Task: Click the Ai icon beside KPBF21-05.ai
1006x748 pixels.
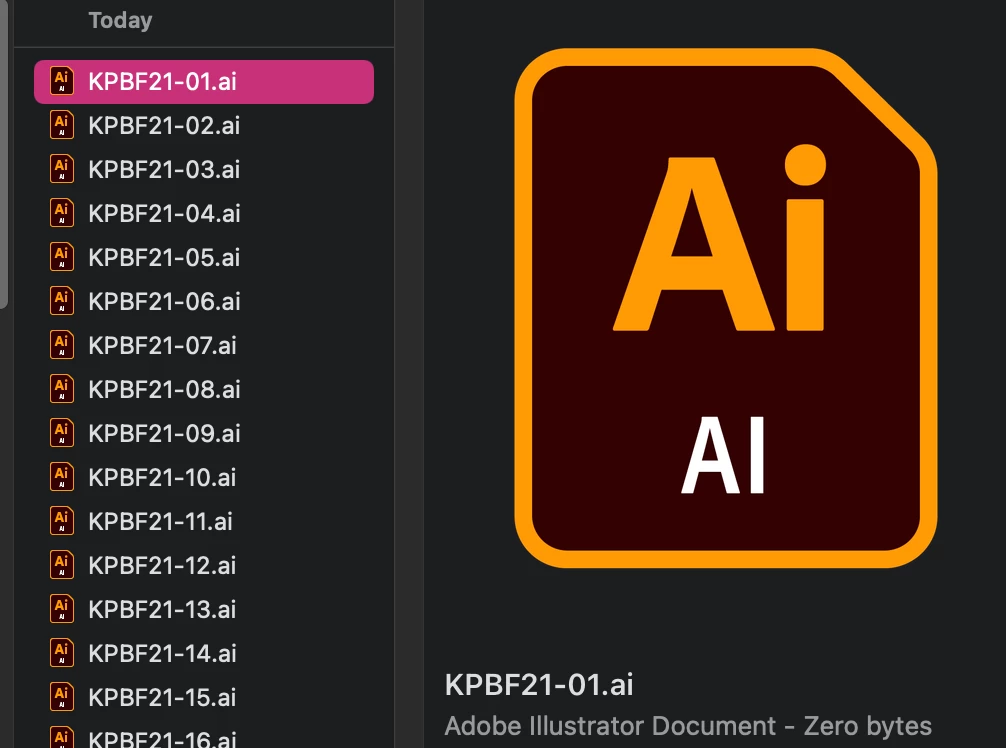Action: [x=62, y=257]
